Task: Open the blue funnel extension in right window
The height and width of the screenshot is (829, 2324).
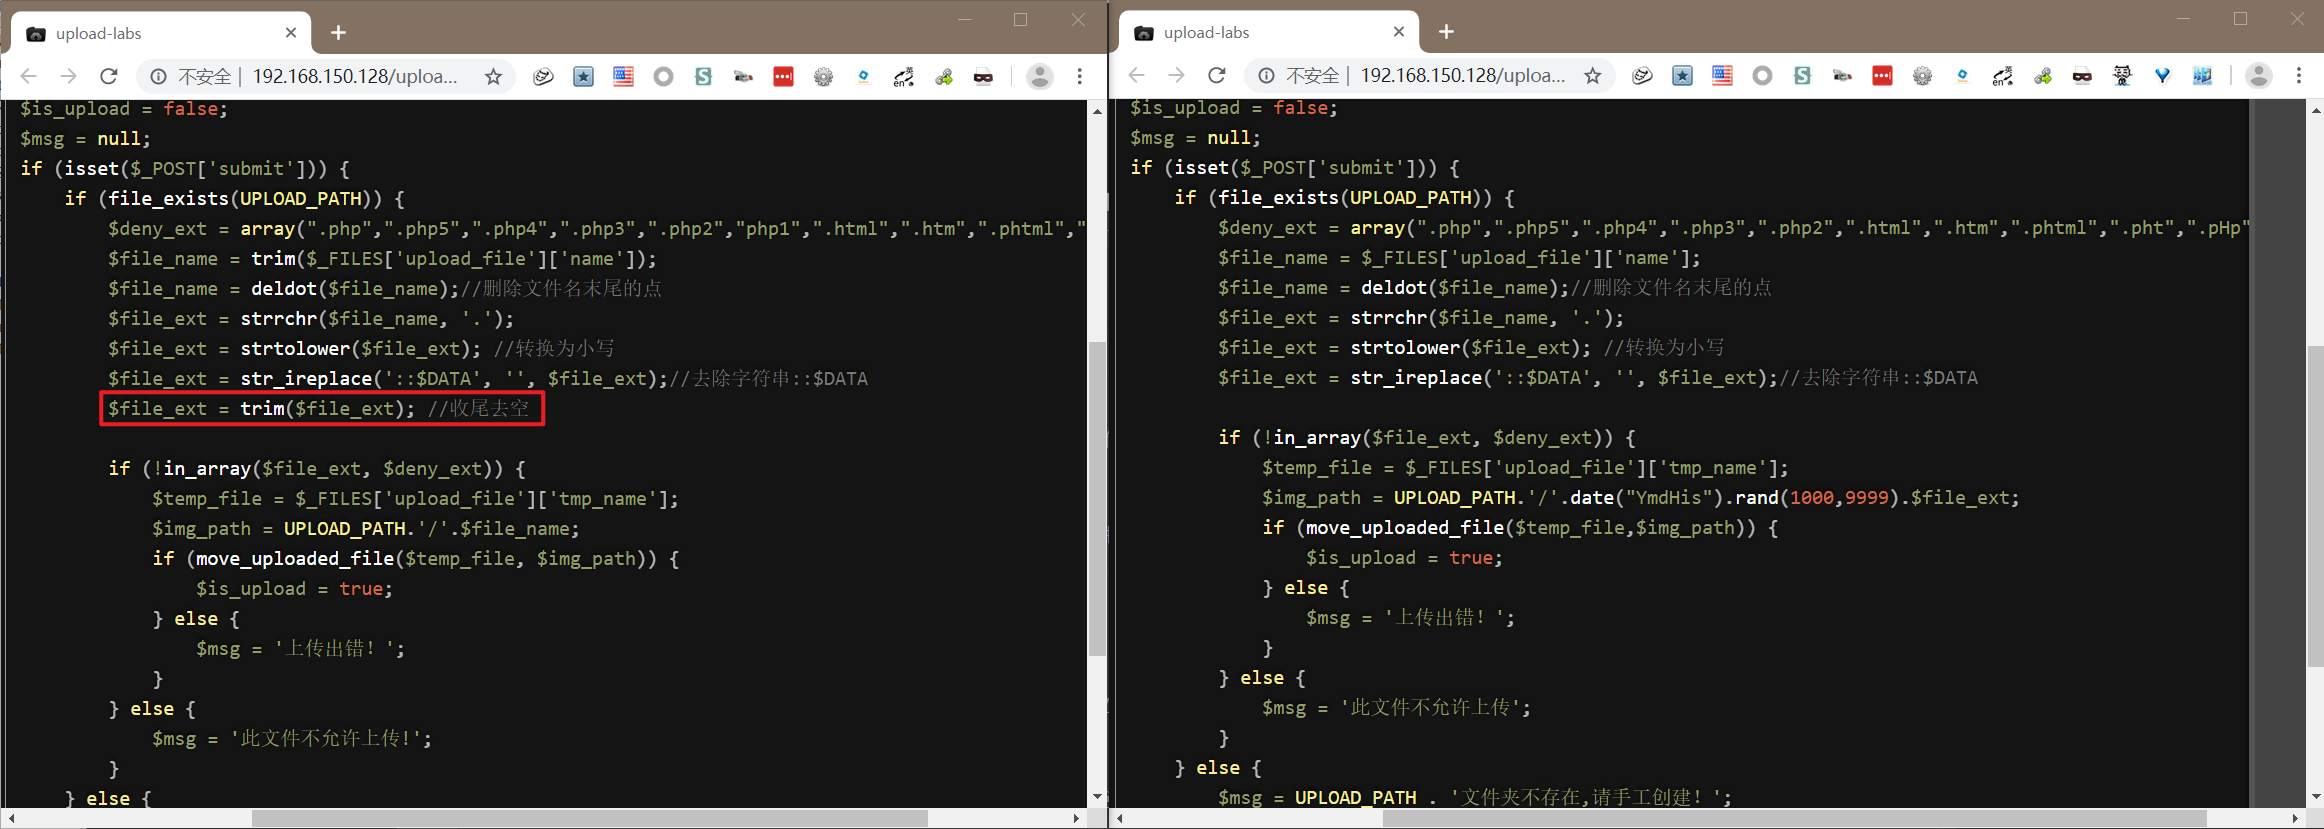Action: pyautogui.click(x=2162, y=75)
